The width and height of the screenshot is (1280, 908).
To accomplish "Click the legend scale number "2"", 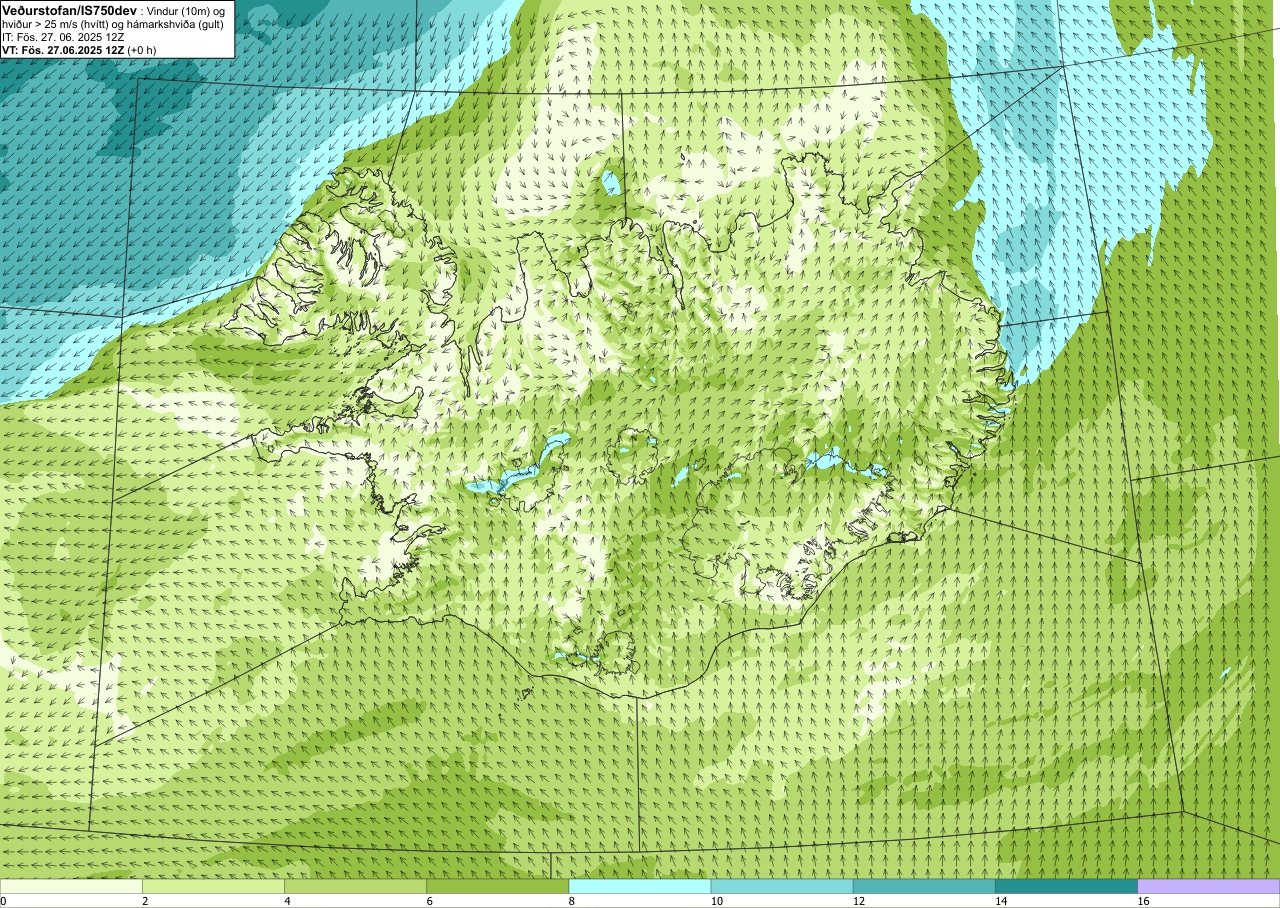I will pos(145,901).
